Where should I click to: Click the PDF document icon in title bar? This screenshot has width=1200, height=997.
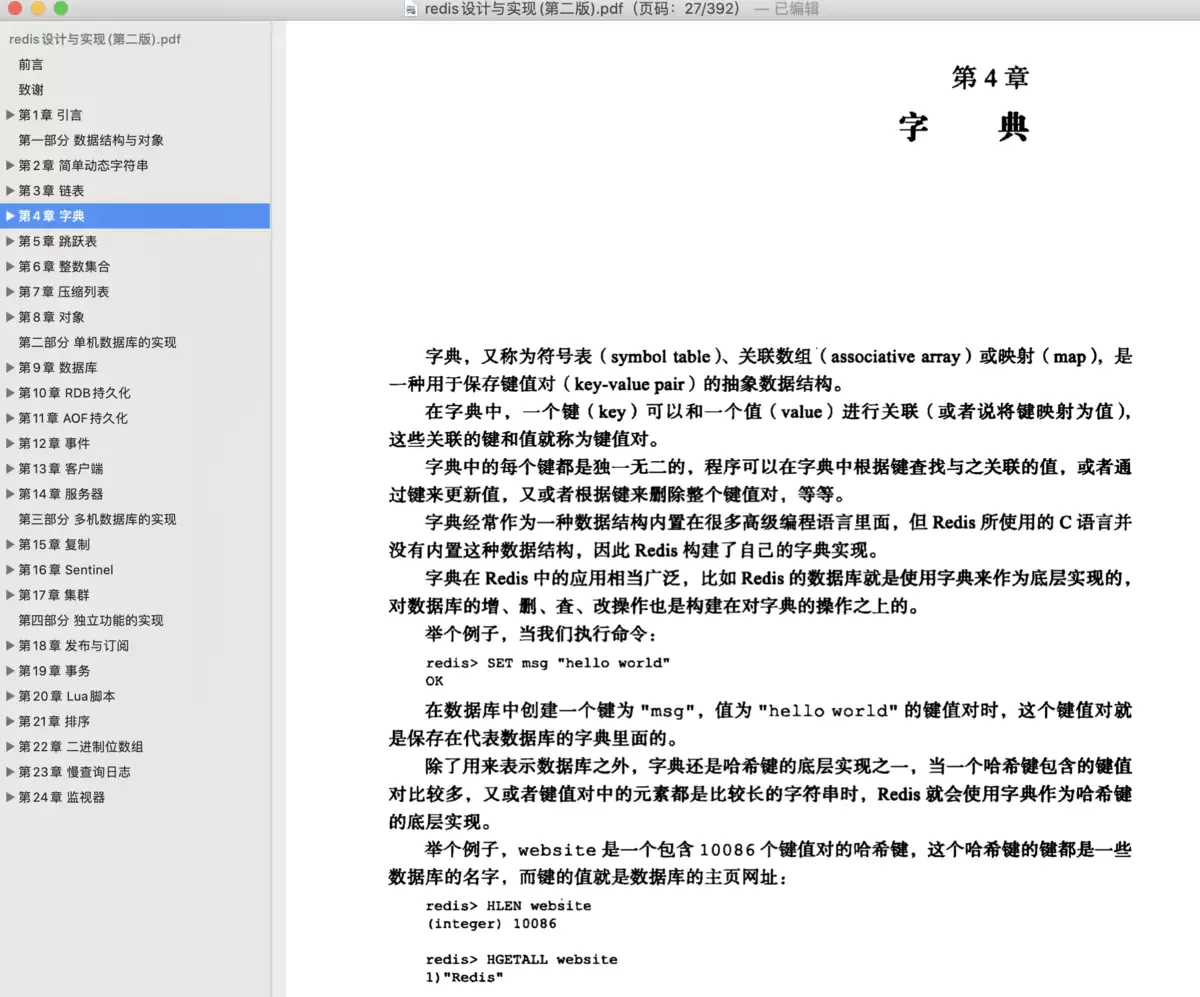(x=411, y=9)
